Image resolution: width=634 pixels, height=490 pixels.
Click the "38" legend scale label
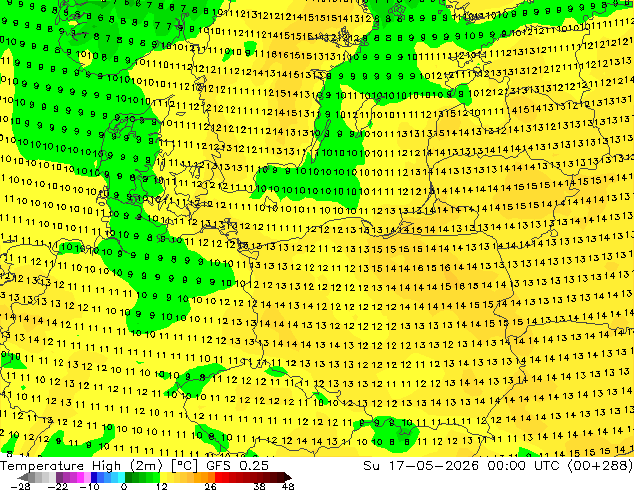(x=260, y=486)
